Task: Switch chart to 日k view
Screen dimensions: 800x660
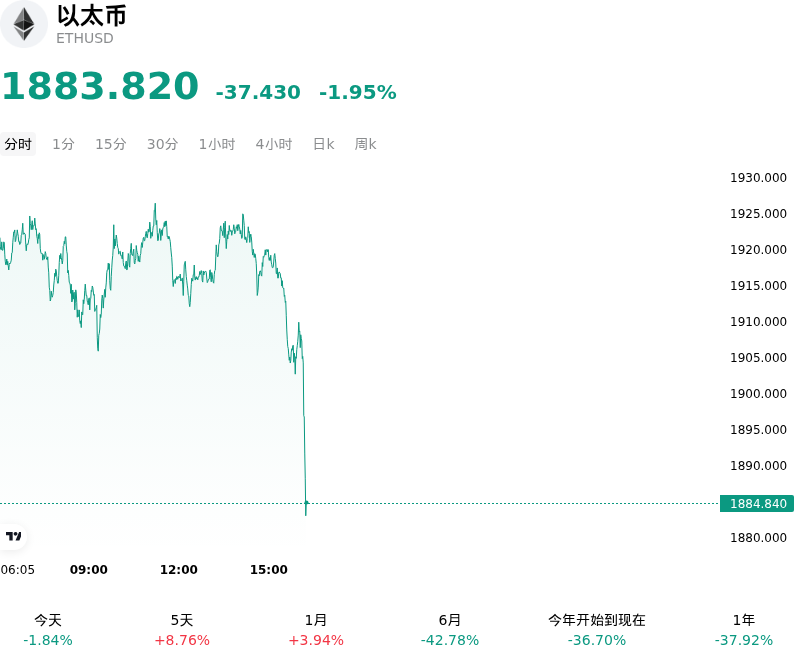Action: (323, 144)
